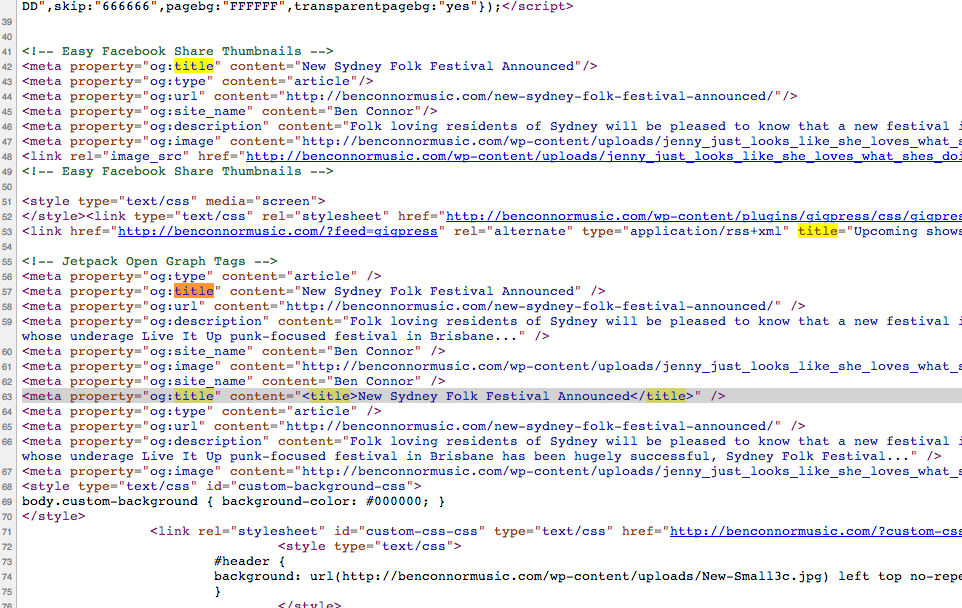The height and width of the screenshot is (608, 962).
Task: Click the closing </script> tag at the top
Action: (537, 7)
